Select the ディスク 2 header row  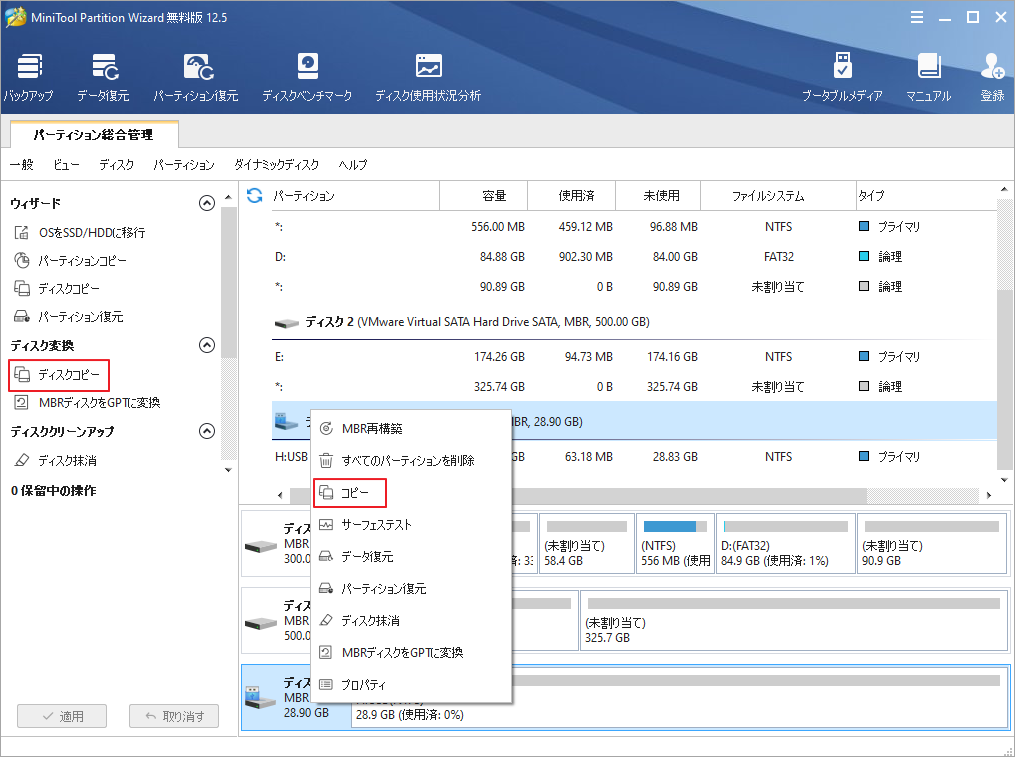point(634,322)
